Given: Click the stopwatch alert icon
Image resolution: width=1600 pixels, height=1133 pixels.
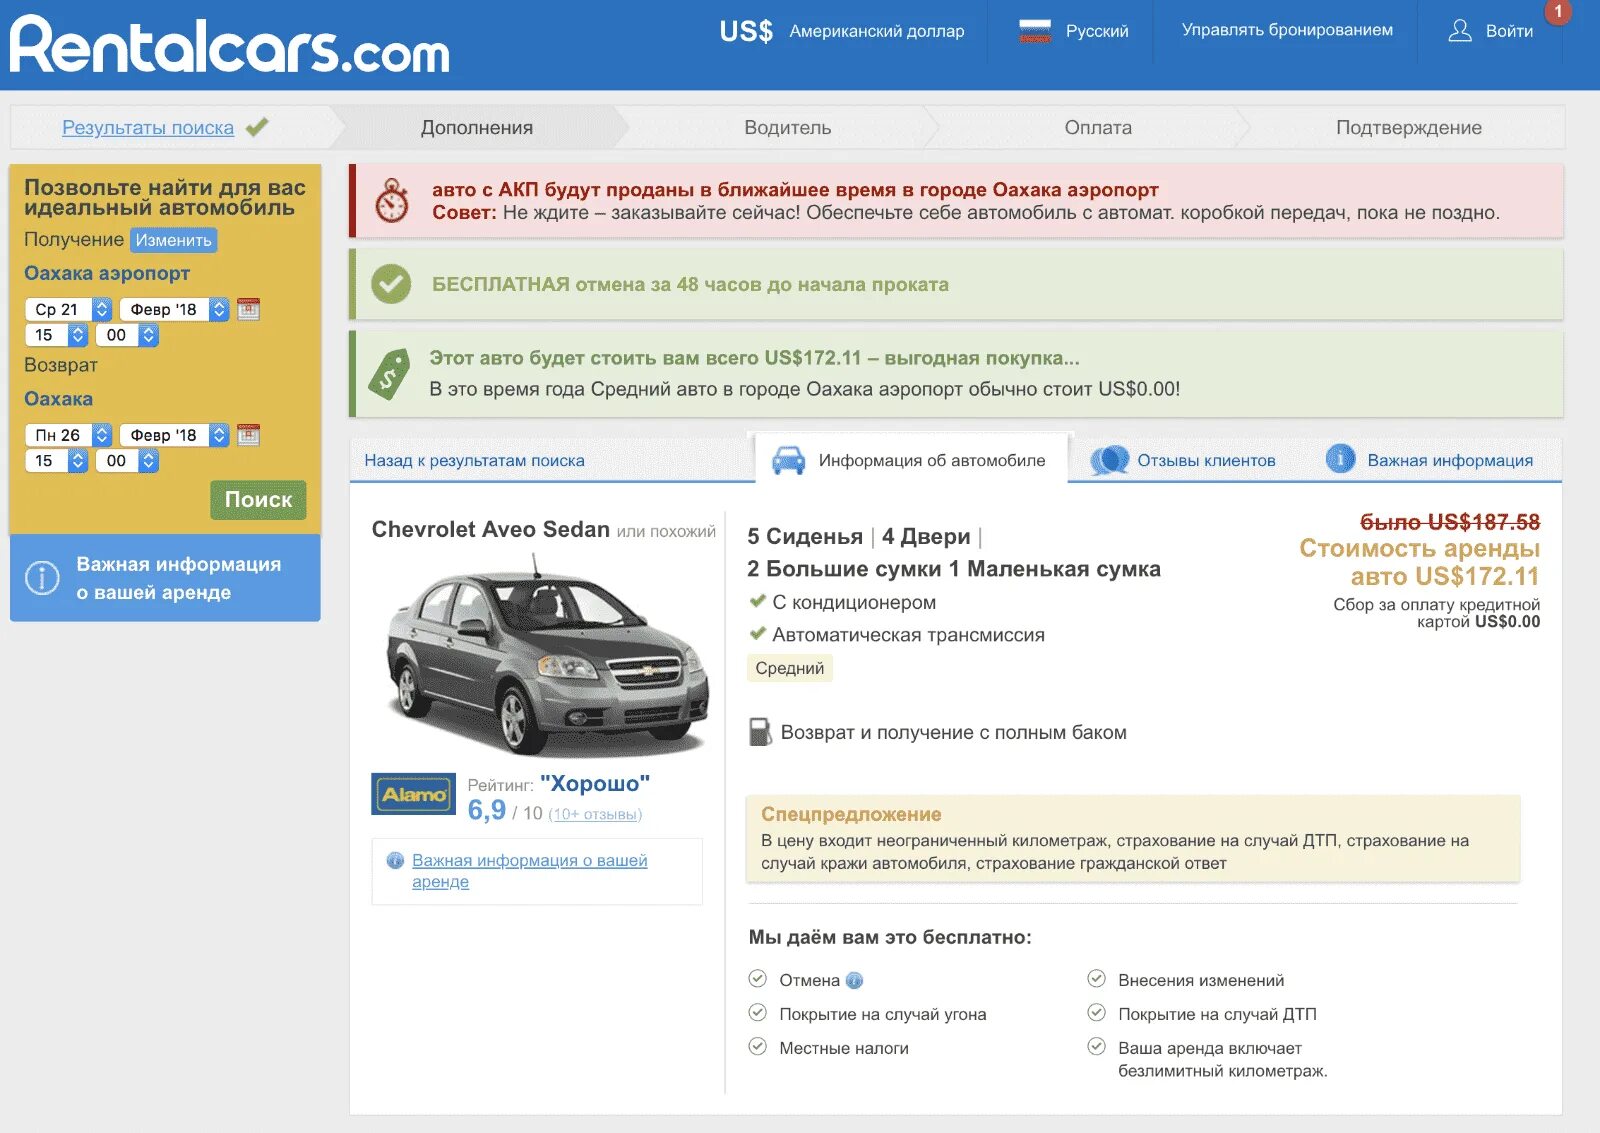Looking at the screenshot, I should (392, 201).
